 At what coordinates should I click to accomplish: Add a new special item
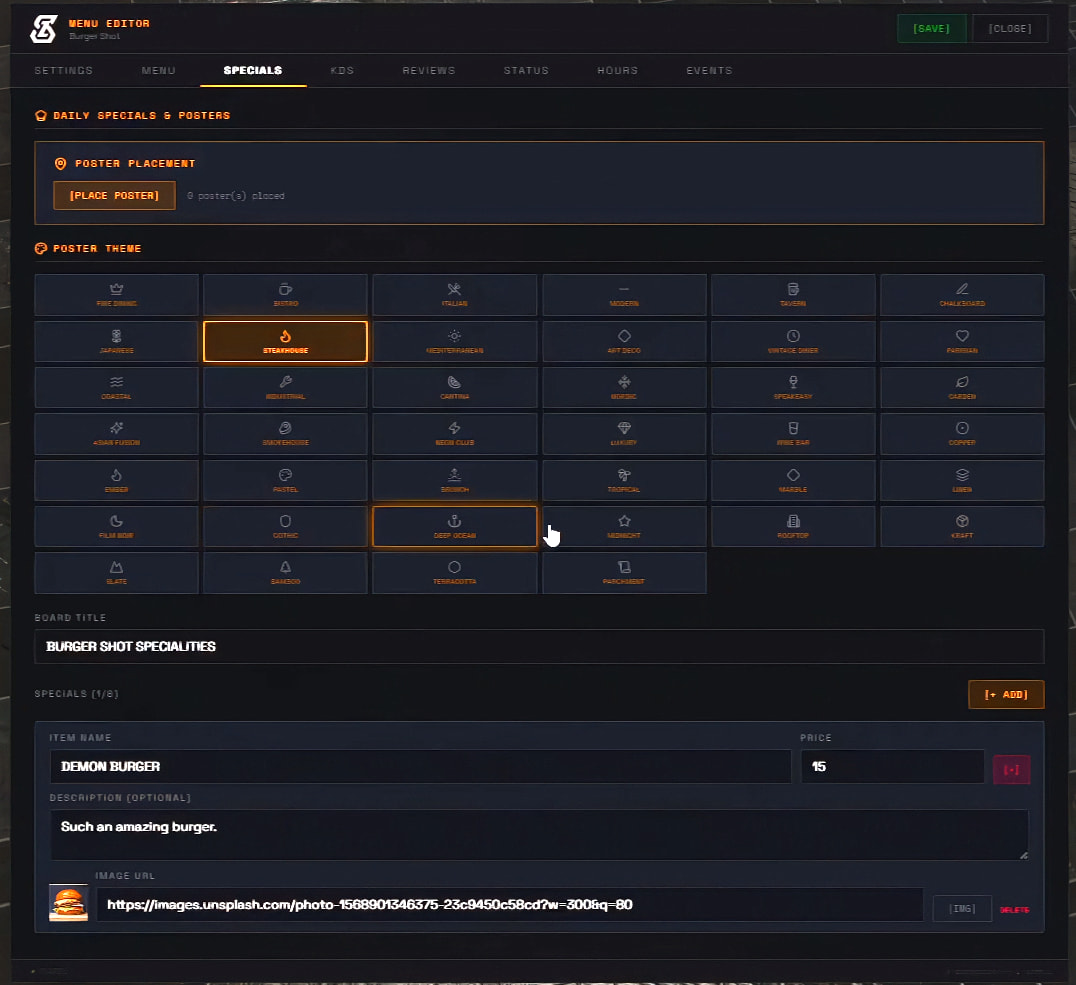(x=1006, y=695)
